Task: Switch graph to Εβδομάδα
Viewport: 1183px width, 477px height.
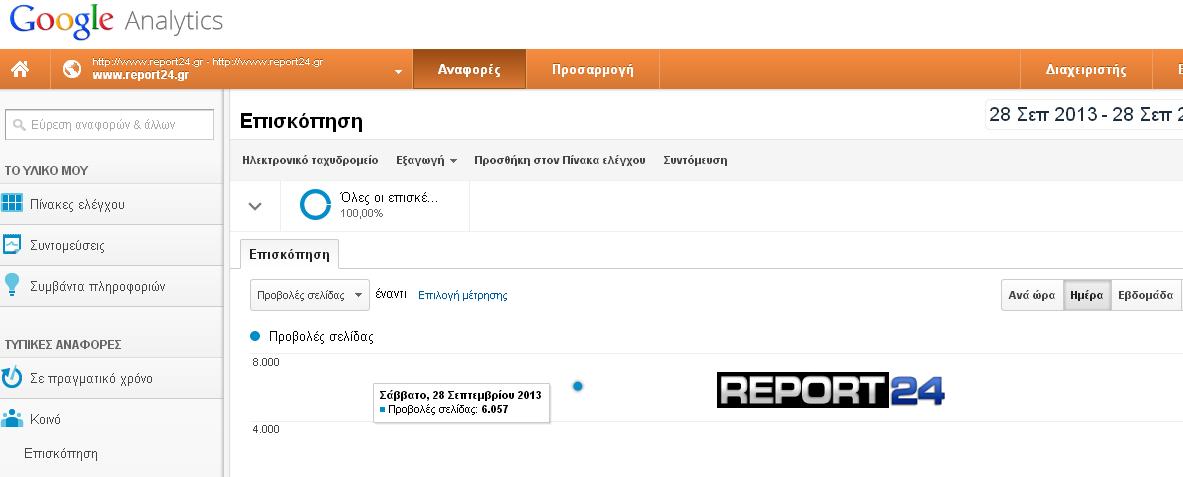Action: tap(1145, 295)
